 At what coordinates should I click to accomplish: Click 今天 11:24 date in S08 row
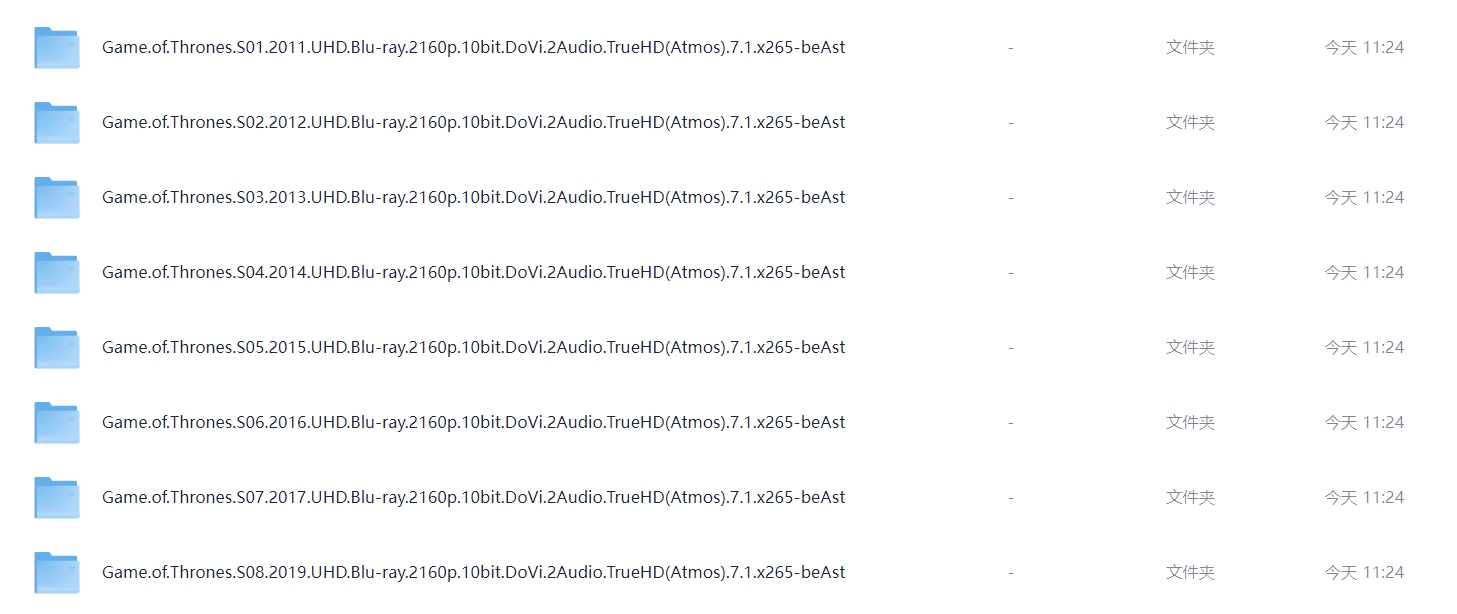[1364, 572]
